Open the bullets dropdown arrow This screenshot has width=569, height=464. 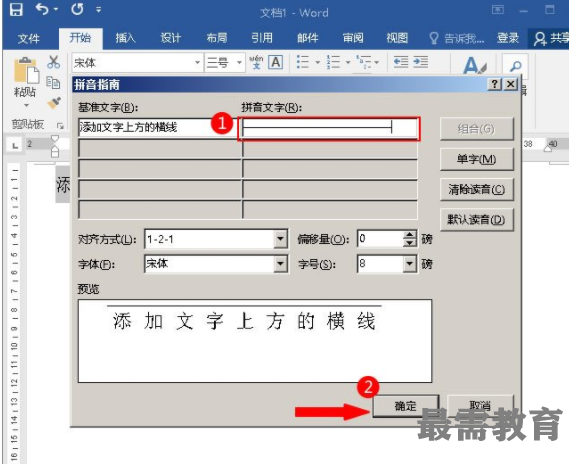(318, 62)
